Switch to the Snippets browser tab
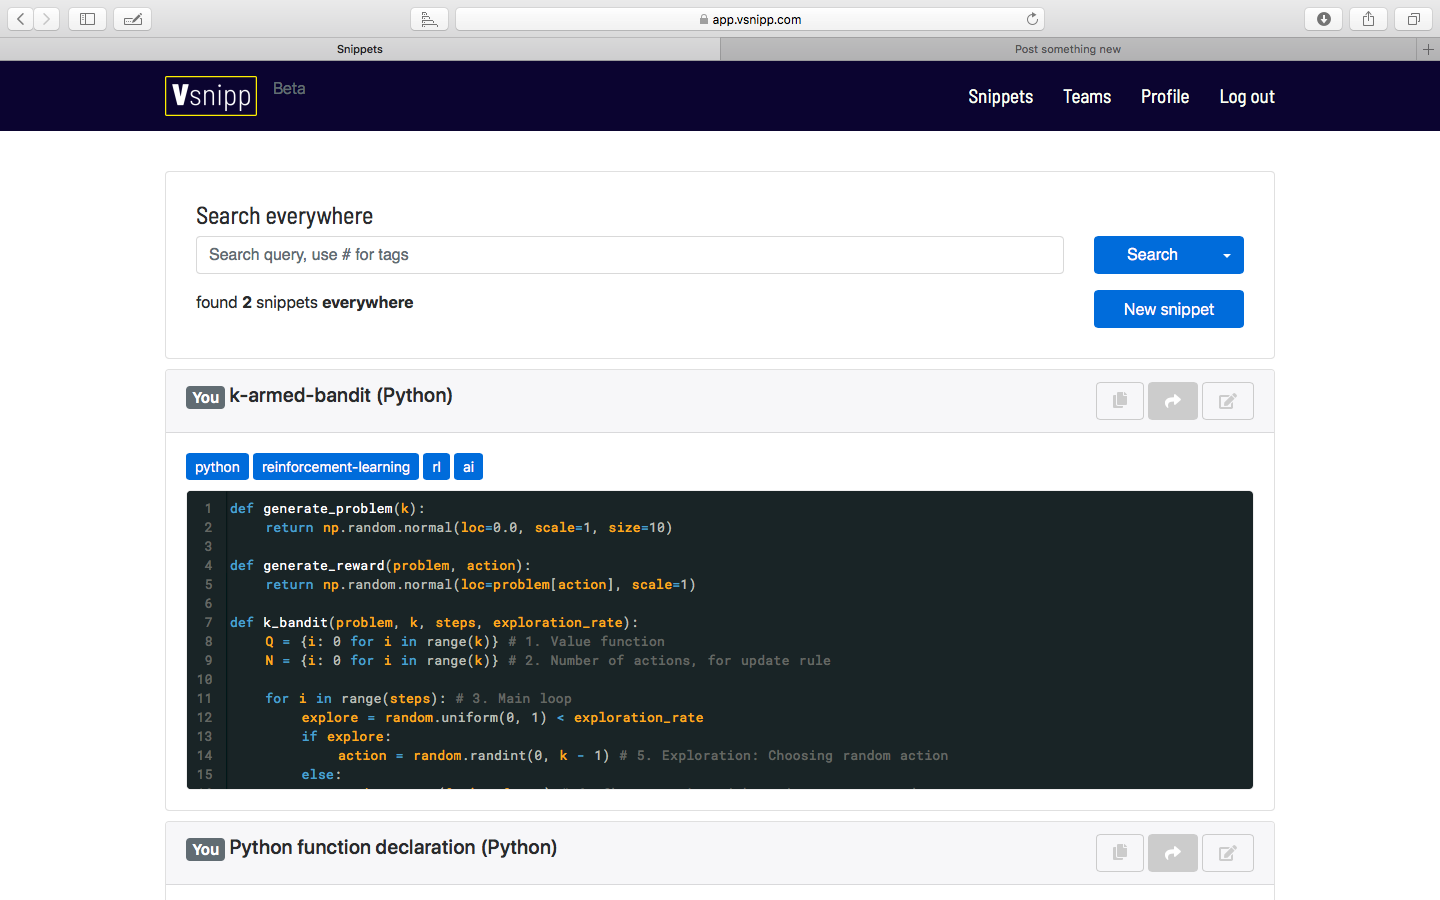Image resolution: width=1440 pixels, height=900 pixels. tap(360, 49)
